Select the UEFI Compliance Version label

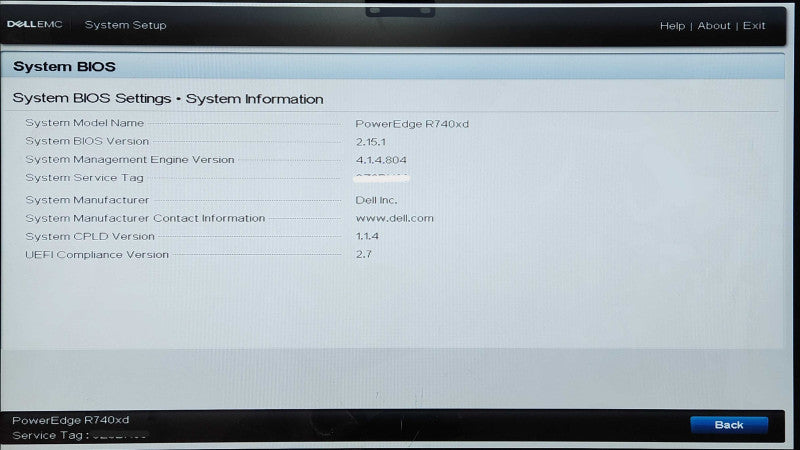(97, 254)
